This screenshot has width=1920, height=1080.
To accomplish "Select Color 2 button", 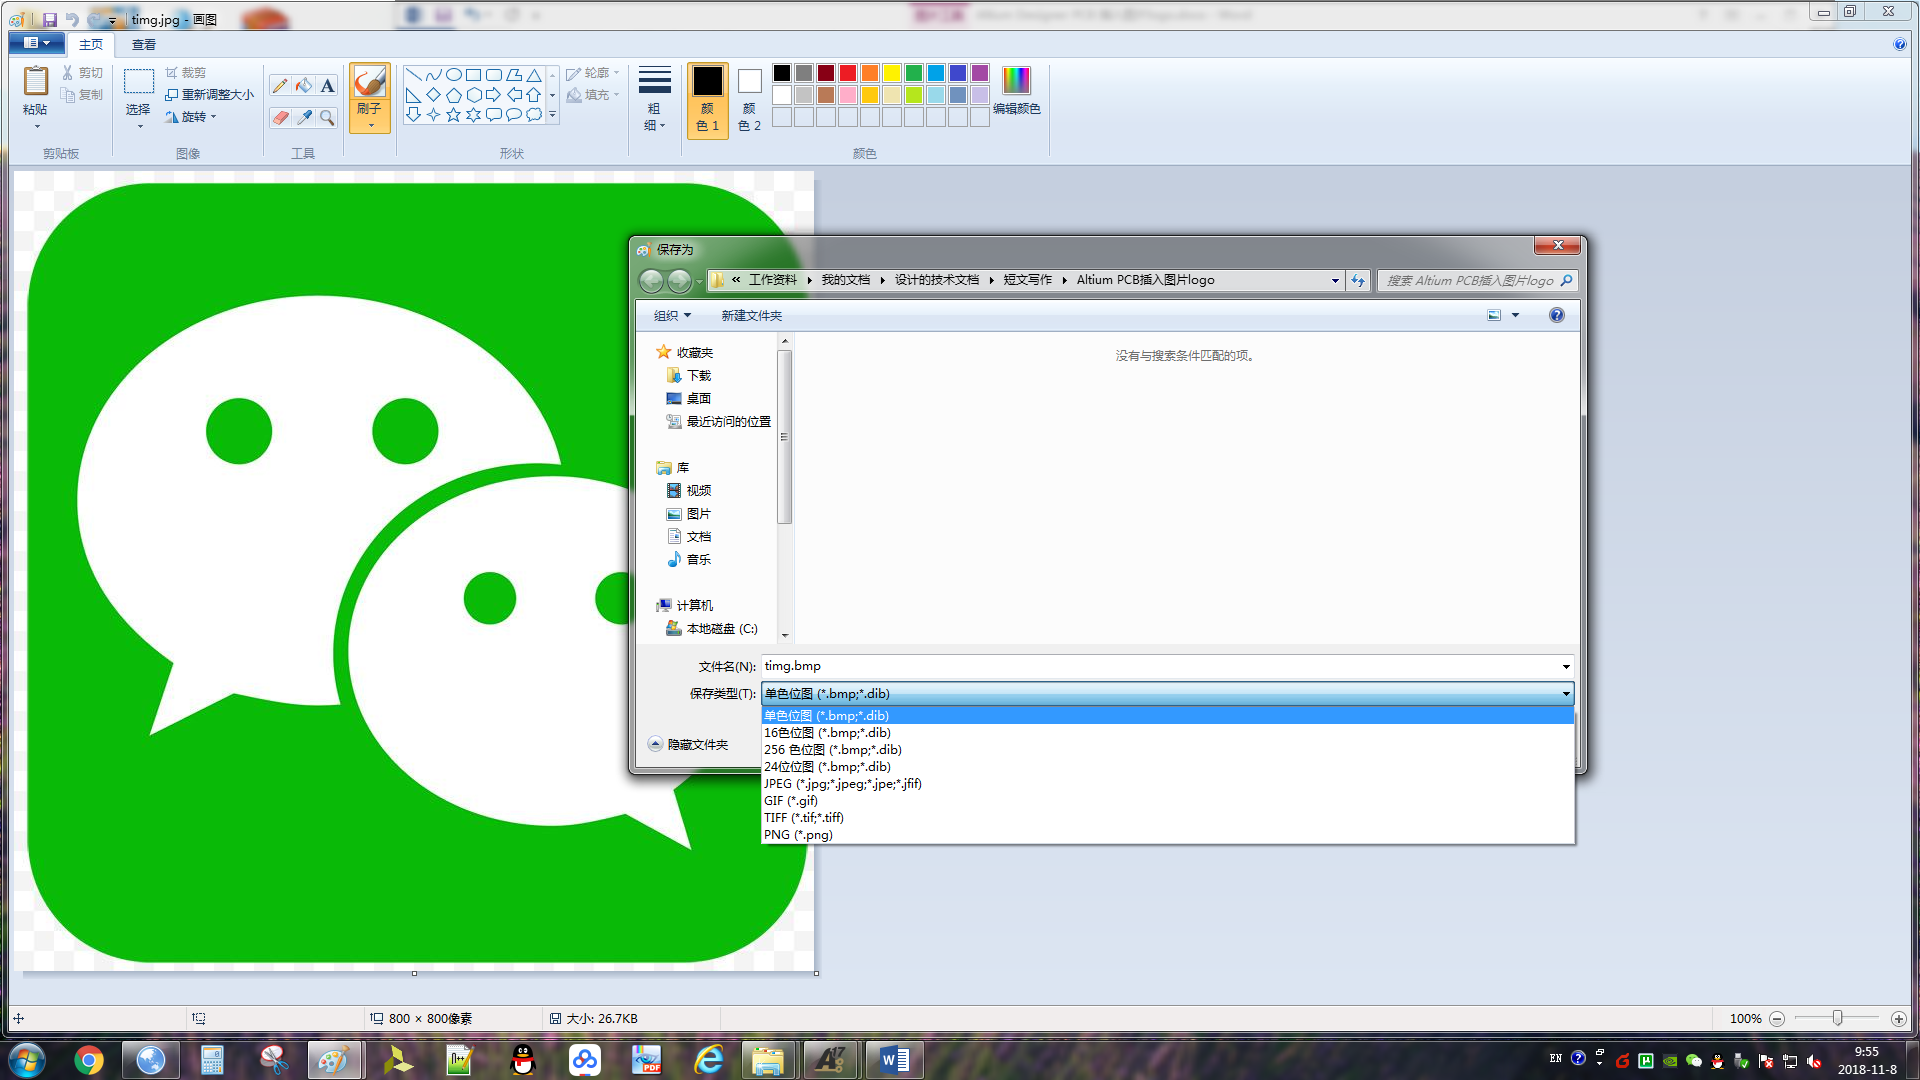I will 749,99.
